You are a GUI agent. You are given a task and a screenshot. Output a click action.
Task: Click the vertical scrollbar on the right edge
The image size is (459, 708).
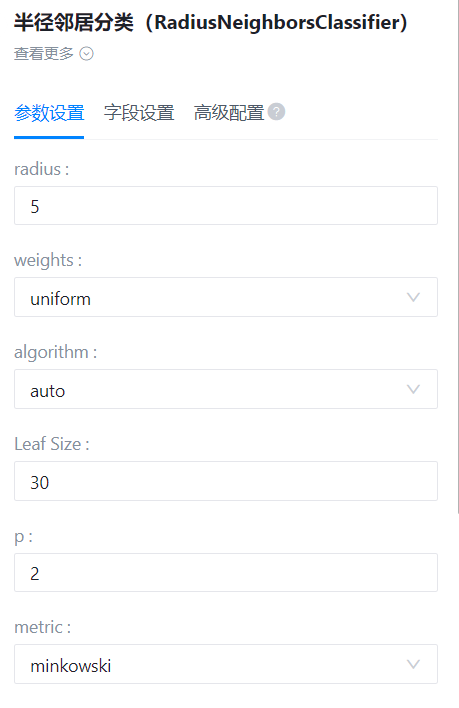pos(458,256)
